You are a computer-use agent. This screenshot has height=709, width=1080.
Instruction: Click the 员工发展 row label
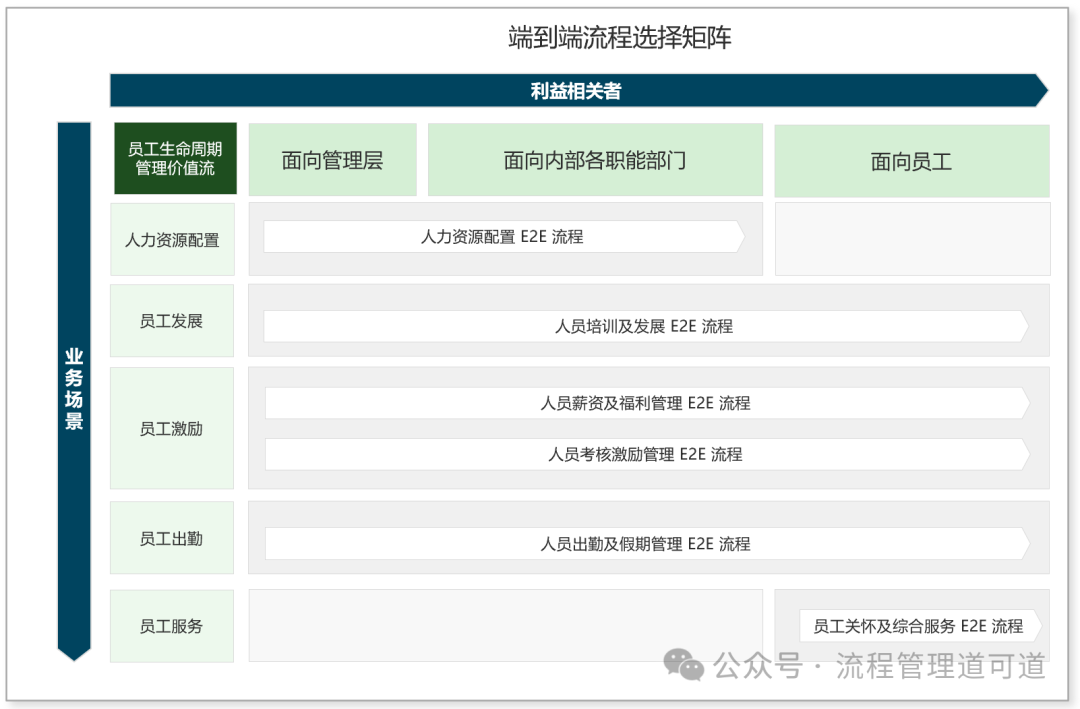(x=172, y=321)
